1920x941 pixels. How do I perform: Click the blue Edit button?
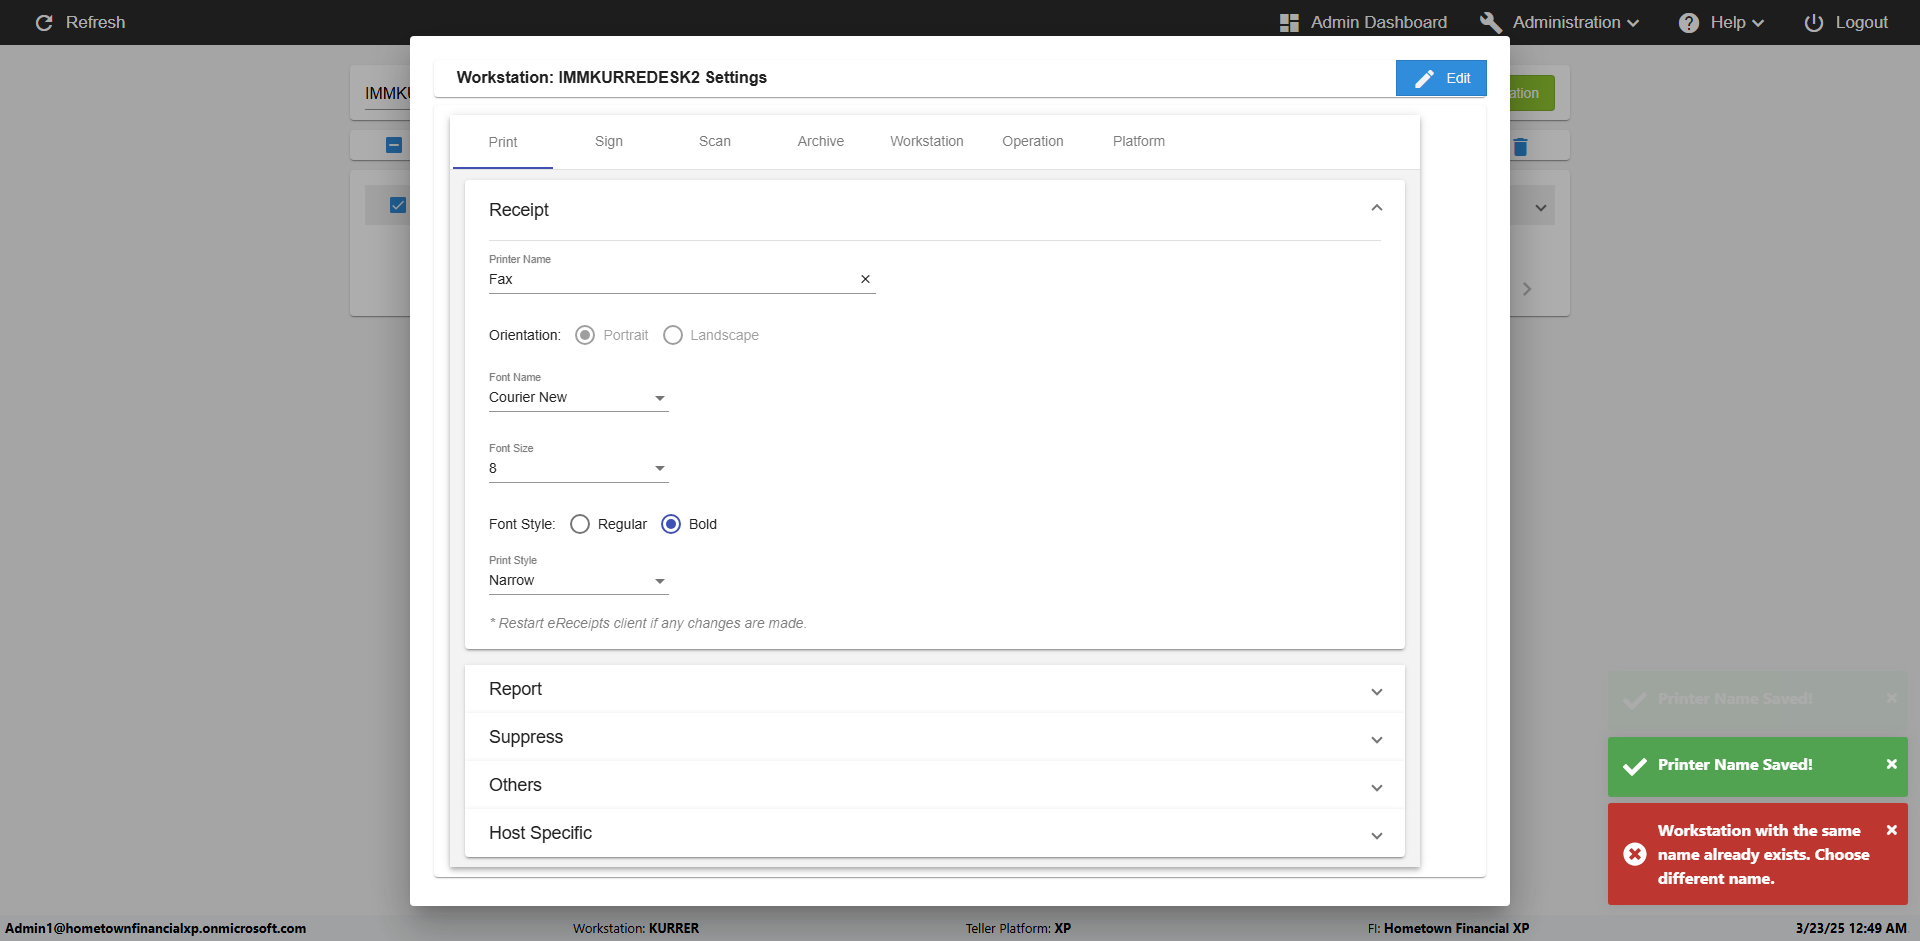1440,78
